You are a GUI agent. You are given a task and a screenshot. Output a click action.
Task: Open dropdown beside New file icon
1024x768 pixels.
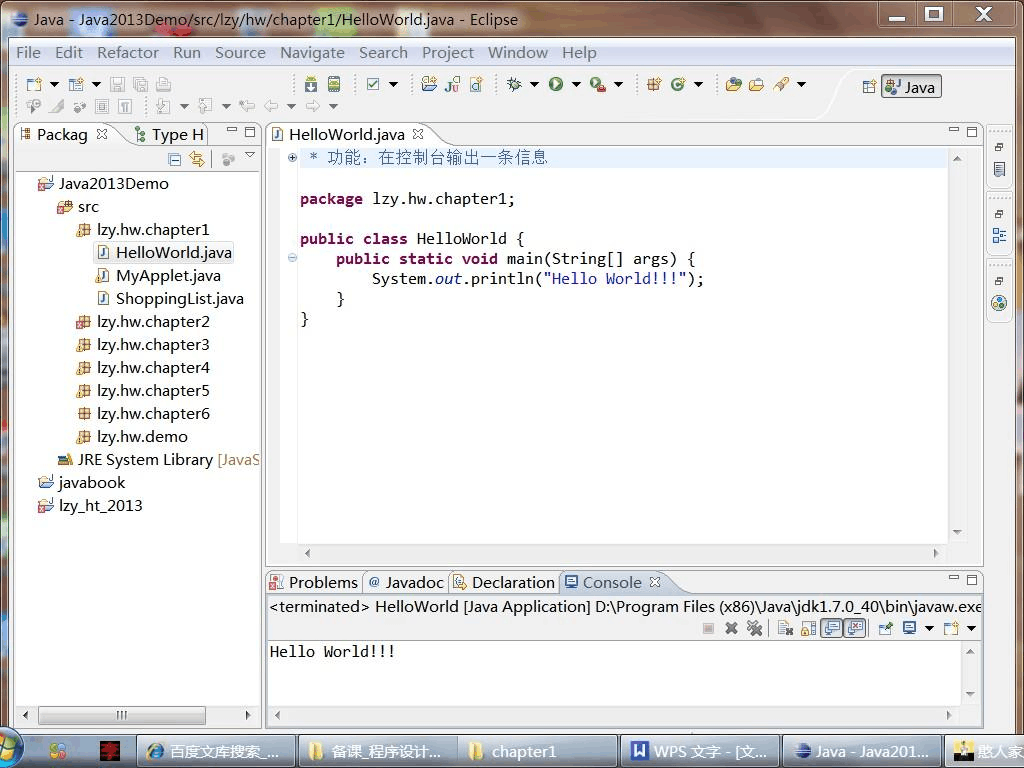point(54,84)
